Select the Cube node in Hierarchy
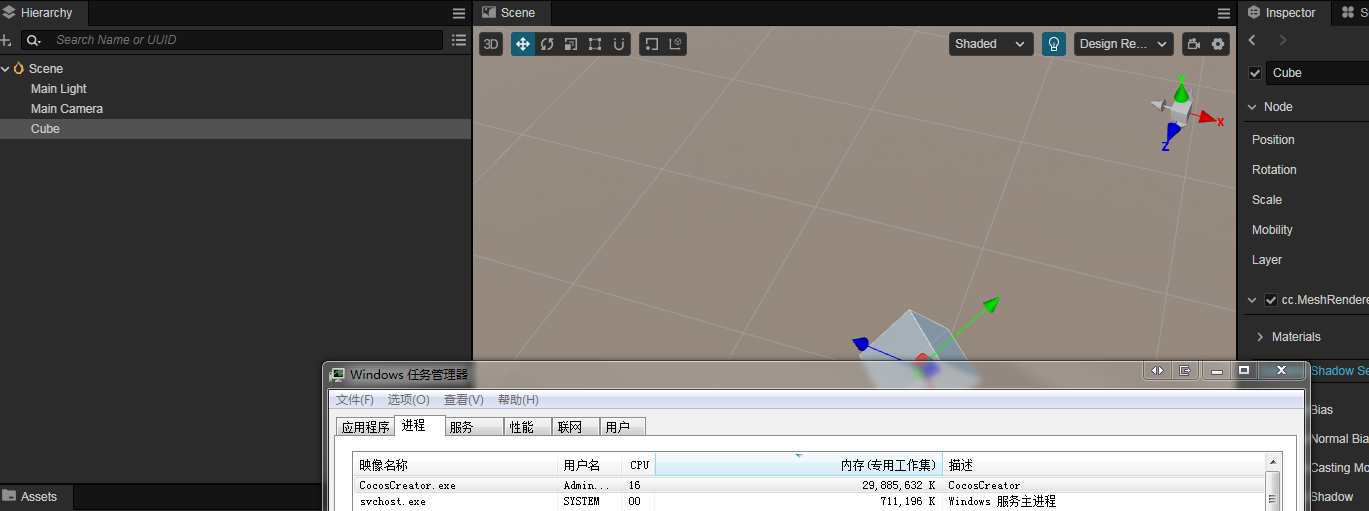 click(x=235, y=129)
